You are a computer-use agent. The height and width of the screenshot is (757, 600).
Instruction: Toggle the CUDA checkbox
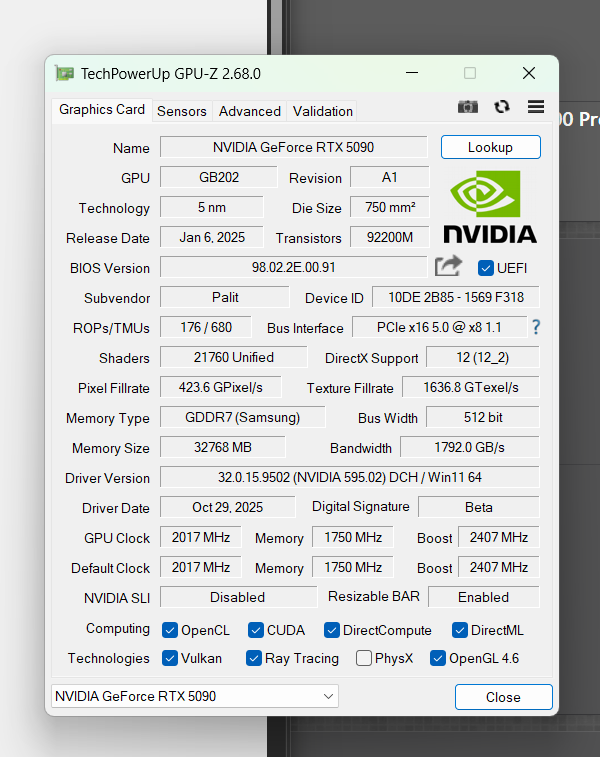coord(256,630)
